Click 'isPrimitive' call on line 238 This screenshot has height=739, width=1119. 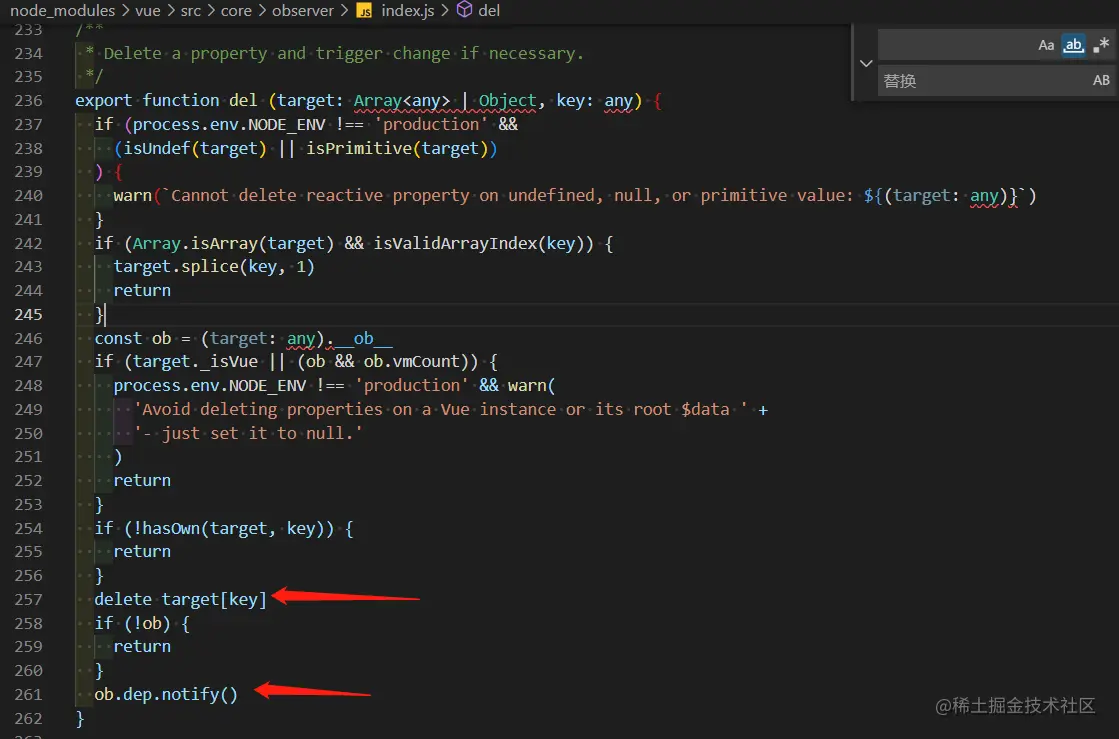tap(359, 148)
